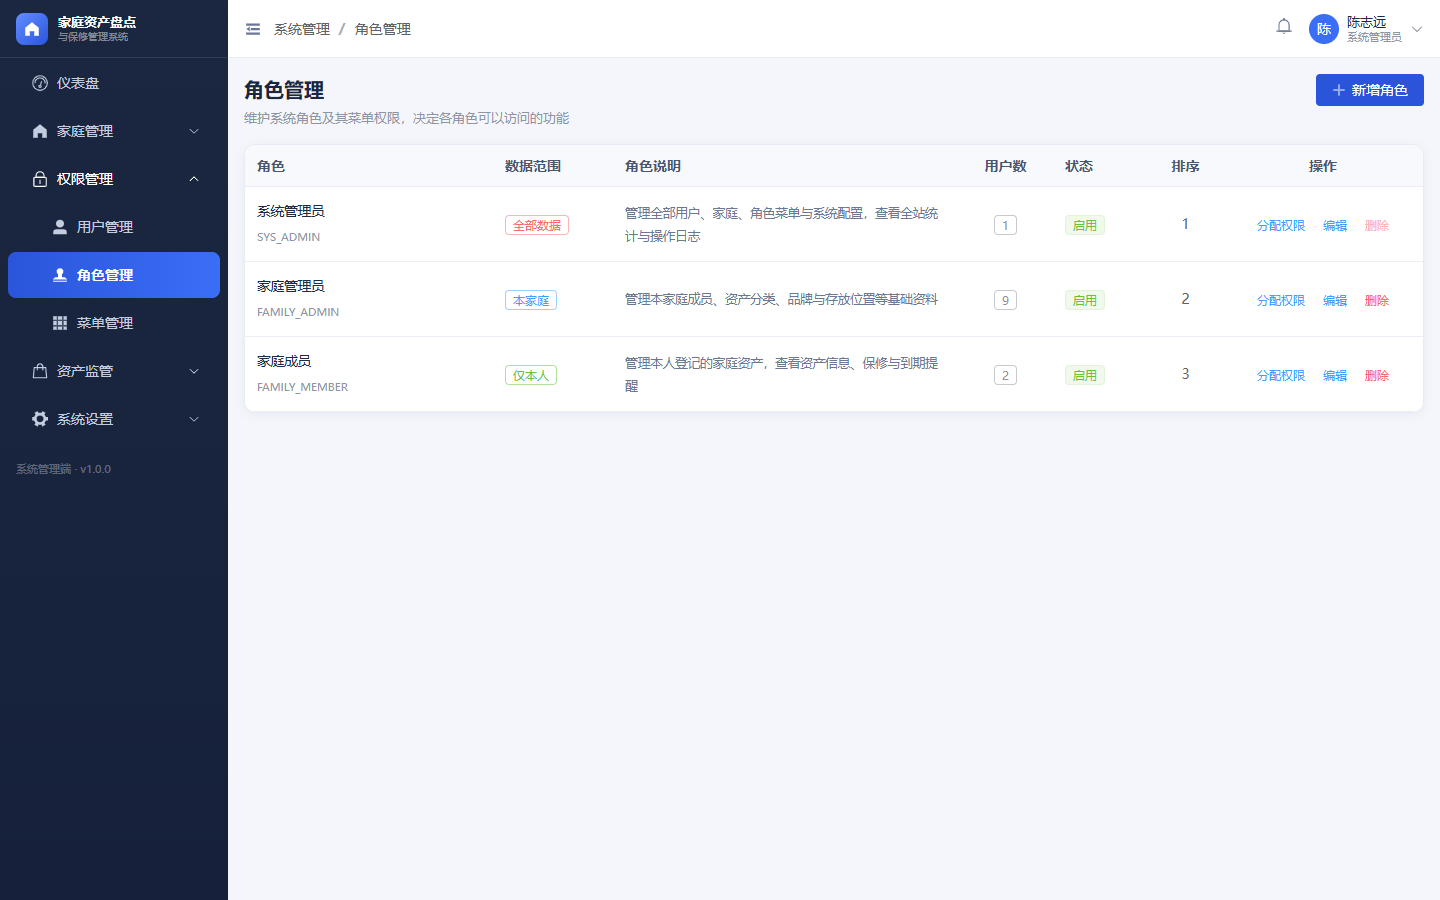The image size is (1440, 900).
Task: Collapse the 权限管理 menu chevron
Action: [x=194, y=179]
